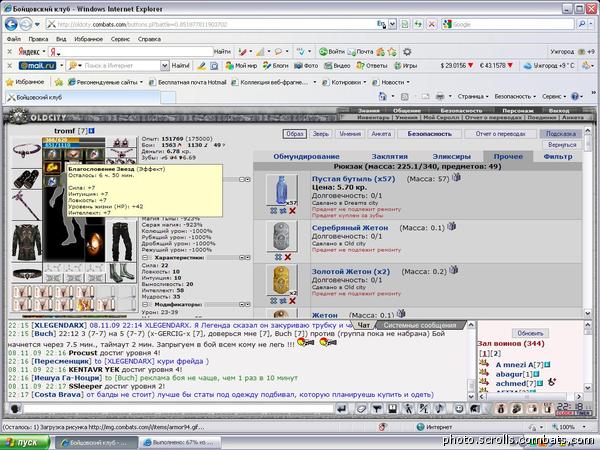The height and width of the screenshot is (450, 600).
Task: Switch to Системные сообщения chat tab
Action: [420, 325]
